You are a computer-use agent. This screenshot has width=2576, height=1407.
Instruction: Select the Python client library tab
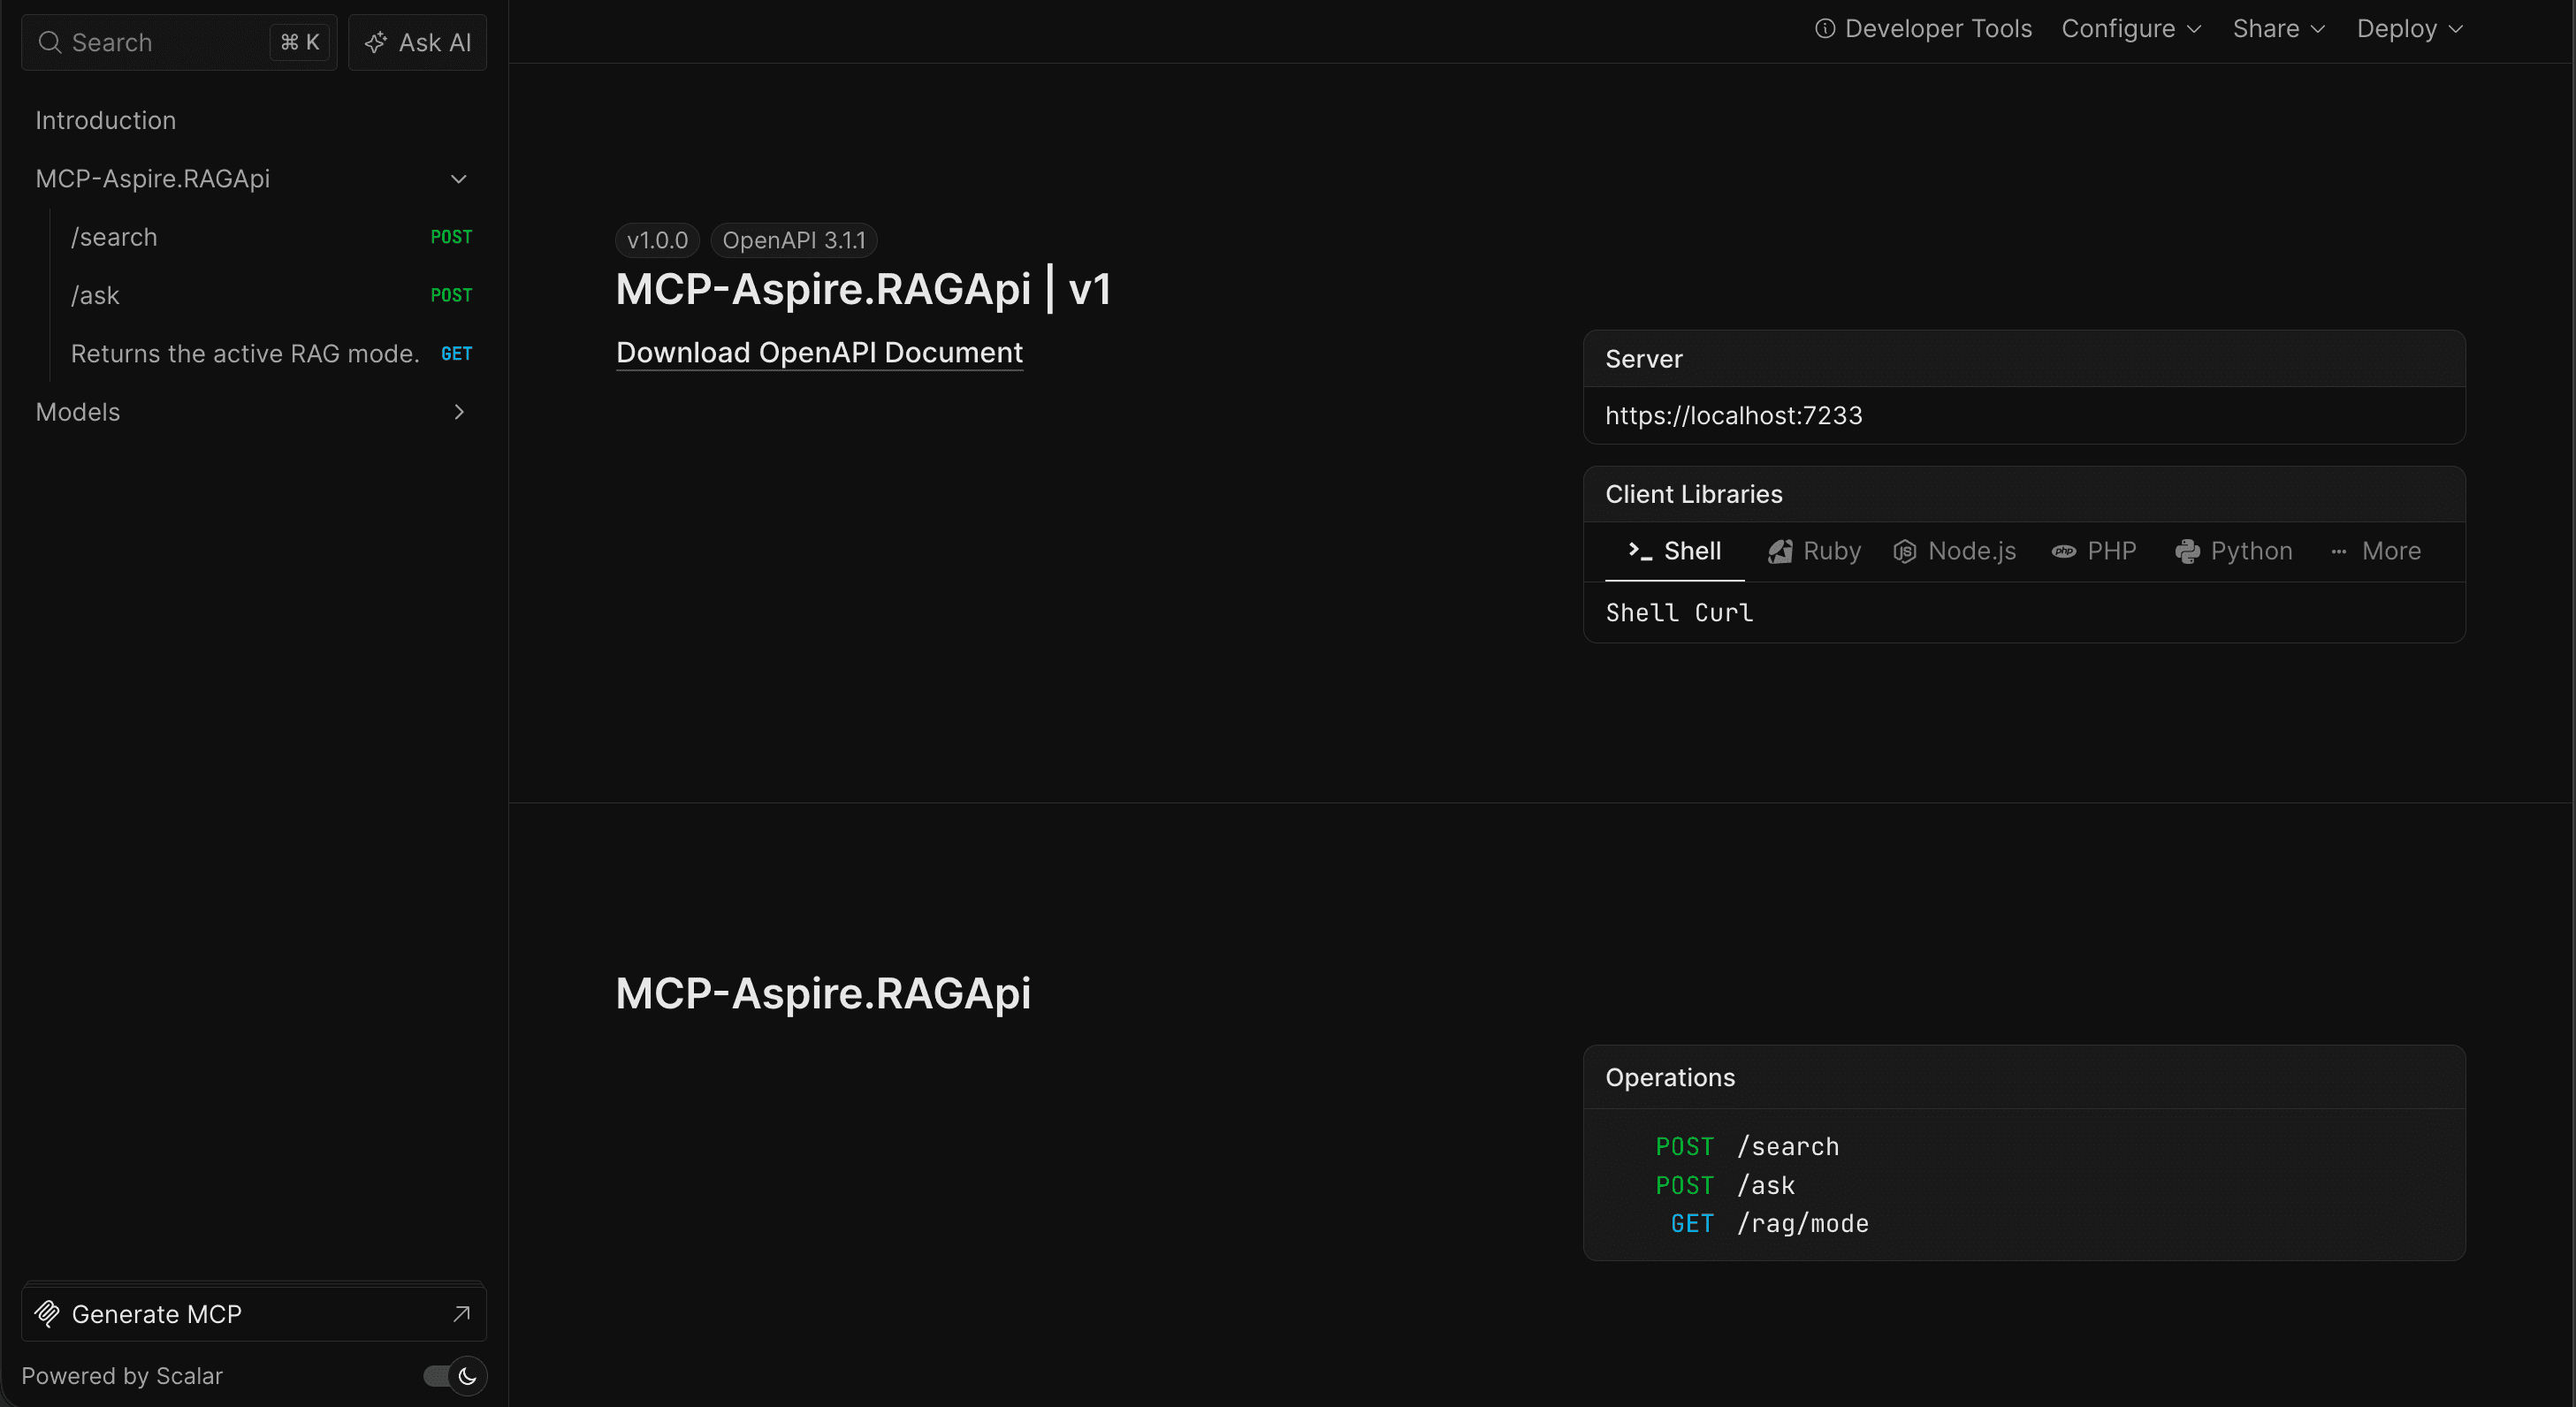[x=2233, y=551]
